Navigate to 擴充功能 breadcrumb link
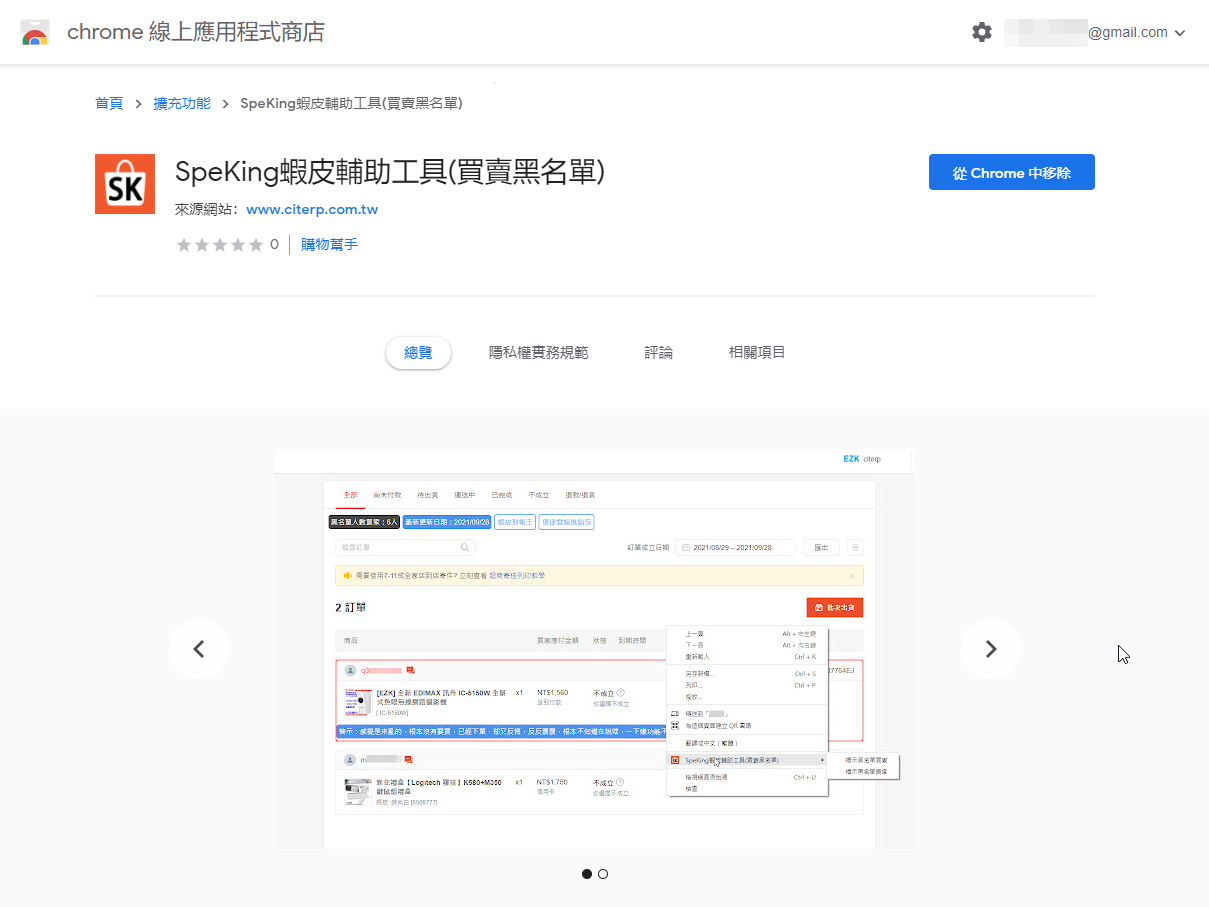The height and width of the screenshot is (907, 1209). click(x=182, y=103)
